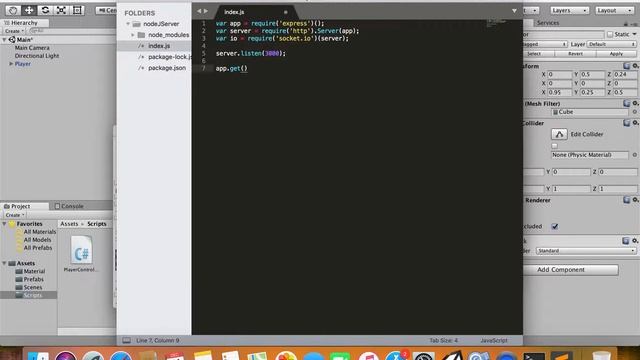This screenshot has height=360, width=640.
Task: Select the Scale tool in Unity toolbar
Action: pos(61,10)
